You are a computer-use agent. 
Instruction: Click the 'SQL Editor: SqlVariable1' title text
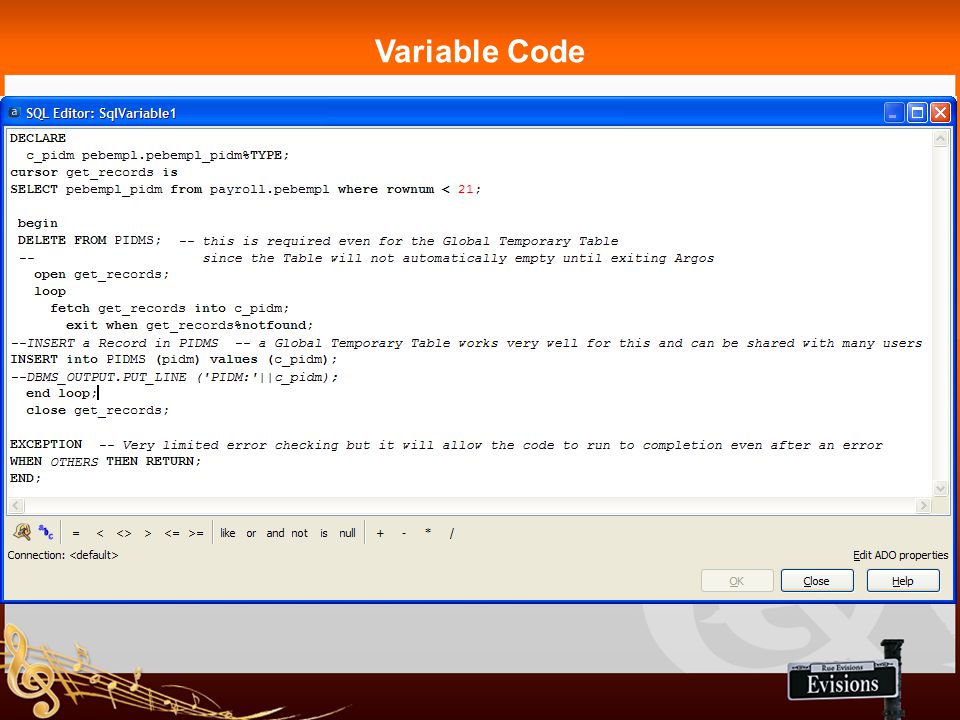101,113
